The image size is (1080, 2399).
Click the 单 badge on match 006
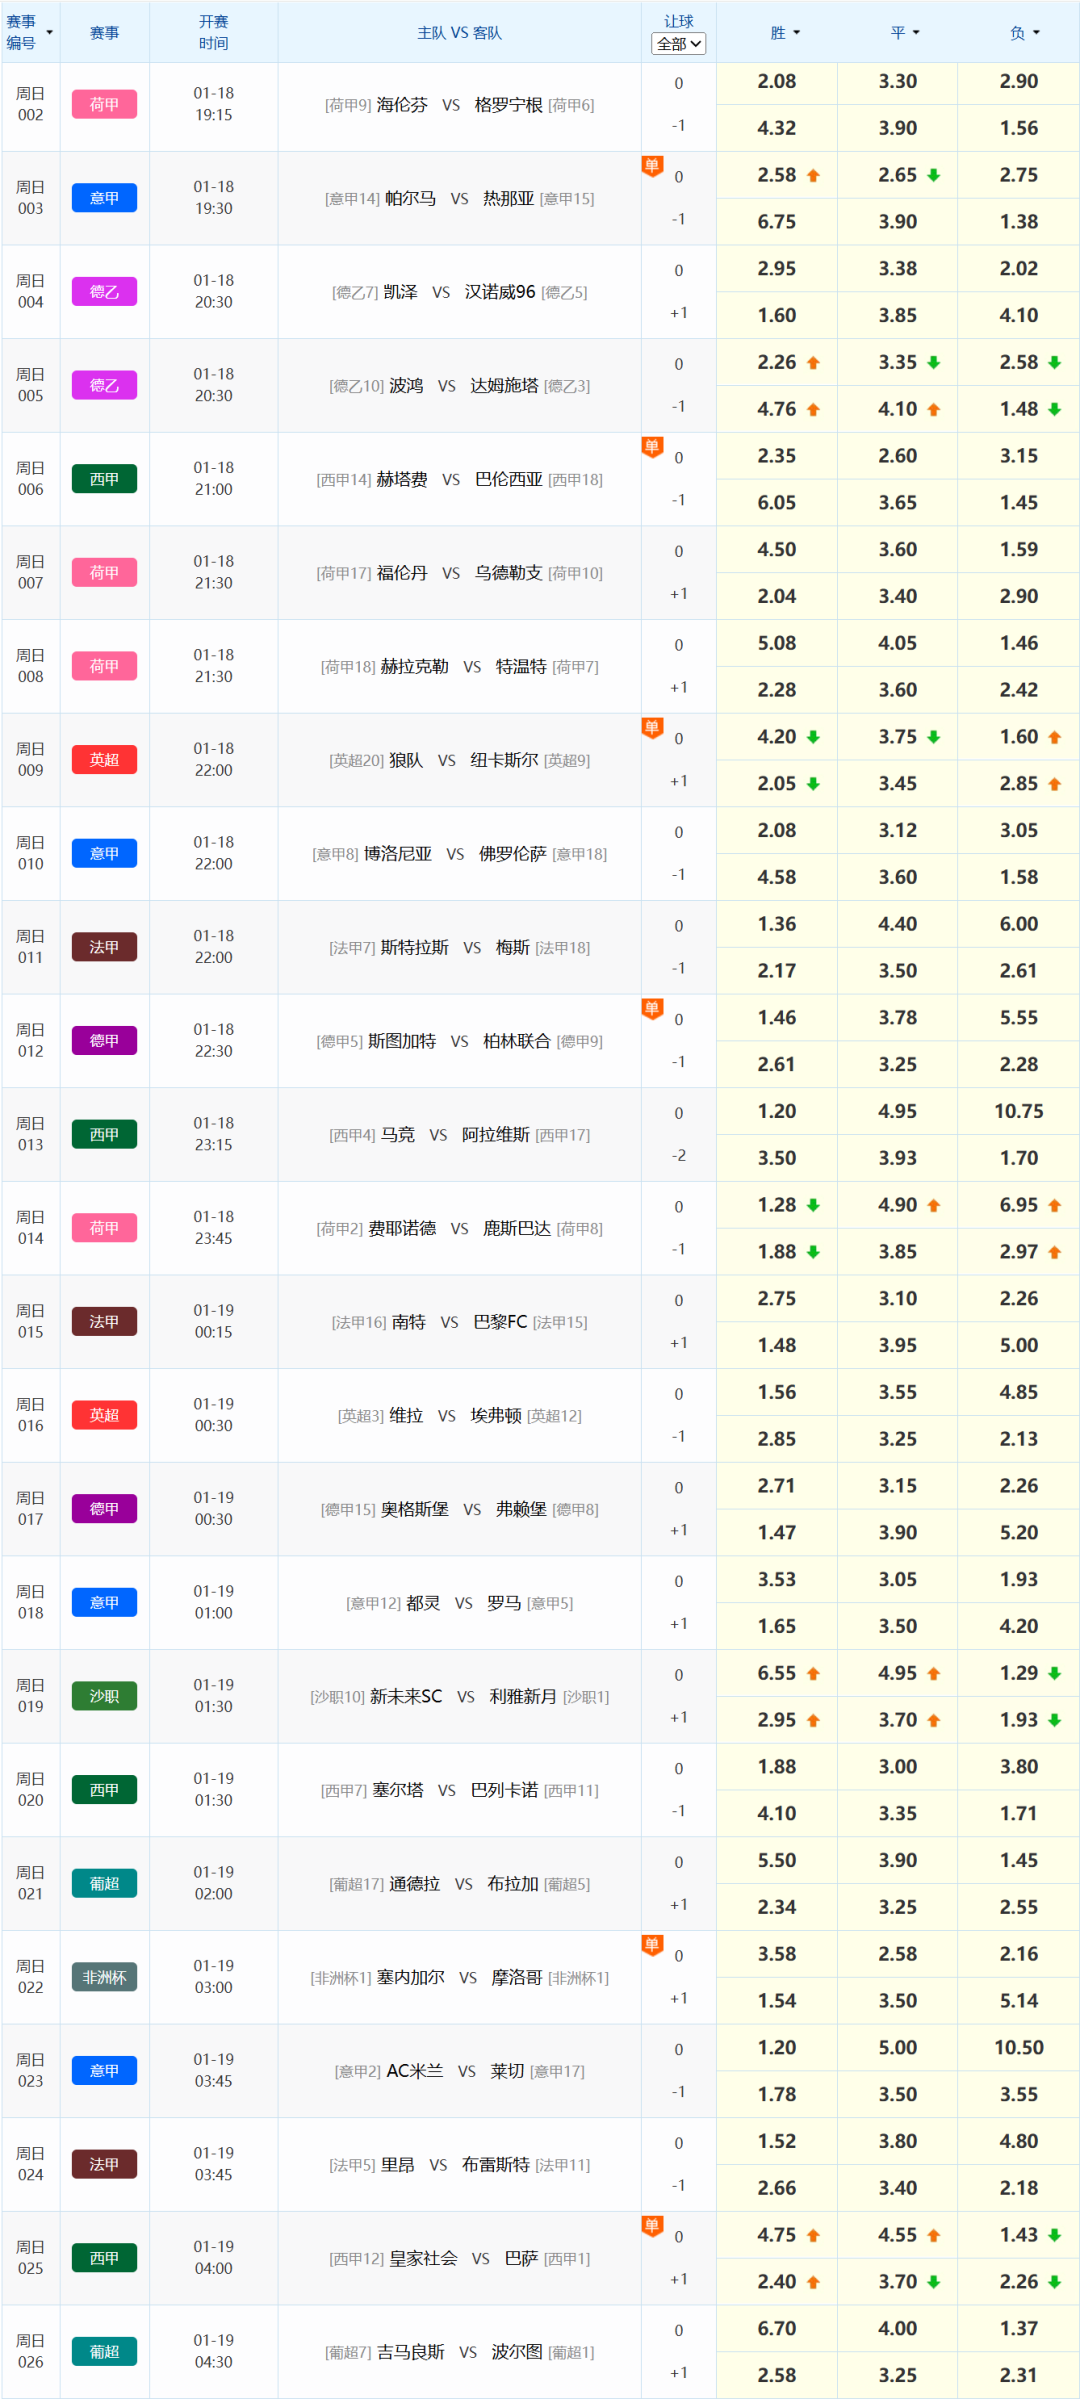click(x=652, y=447)
